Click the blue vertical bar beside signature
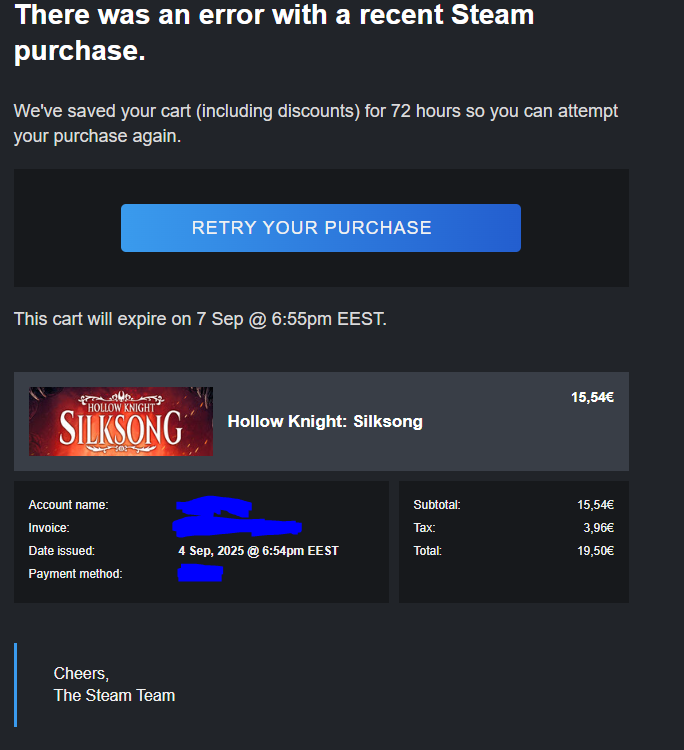This screenshot has height=750, width=684. point(16,684)
